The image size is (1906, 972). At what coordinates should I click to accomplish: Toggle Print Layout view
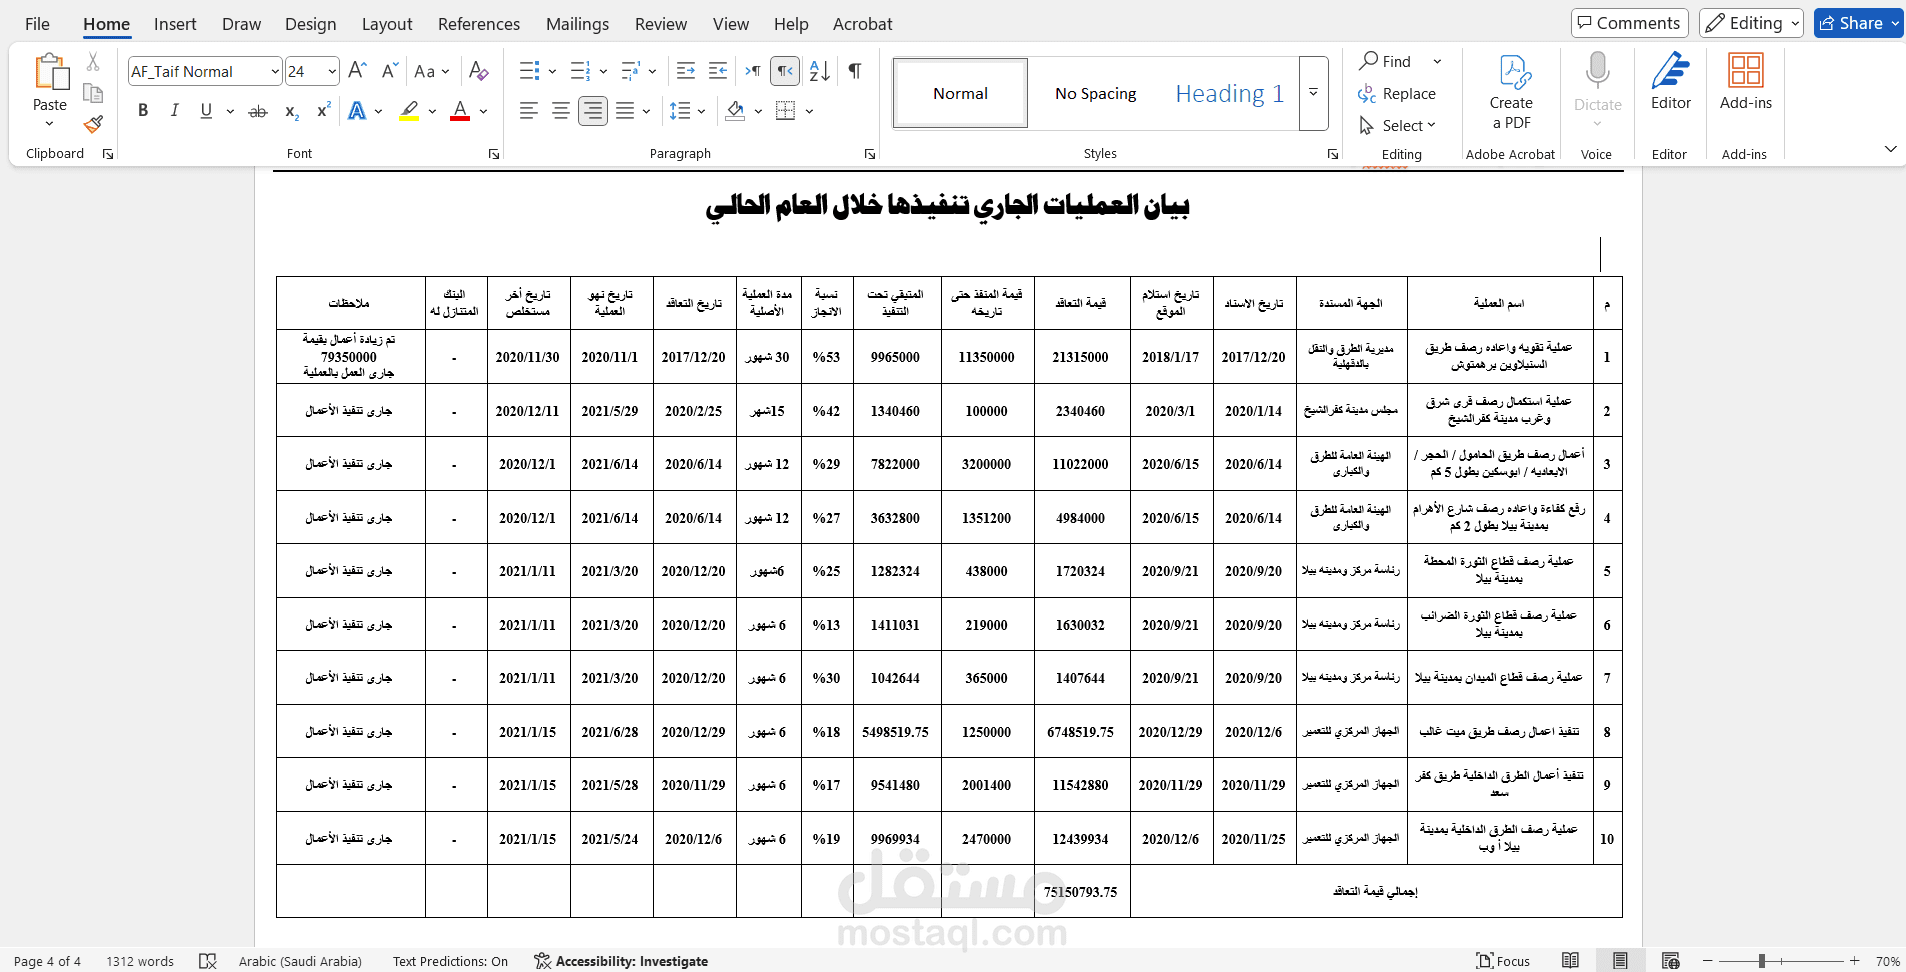1620,961
